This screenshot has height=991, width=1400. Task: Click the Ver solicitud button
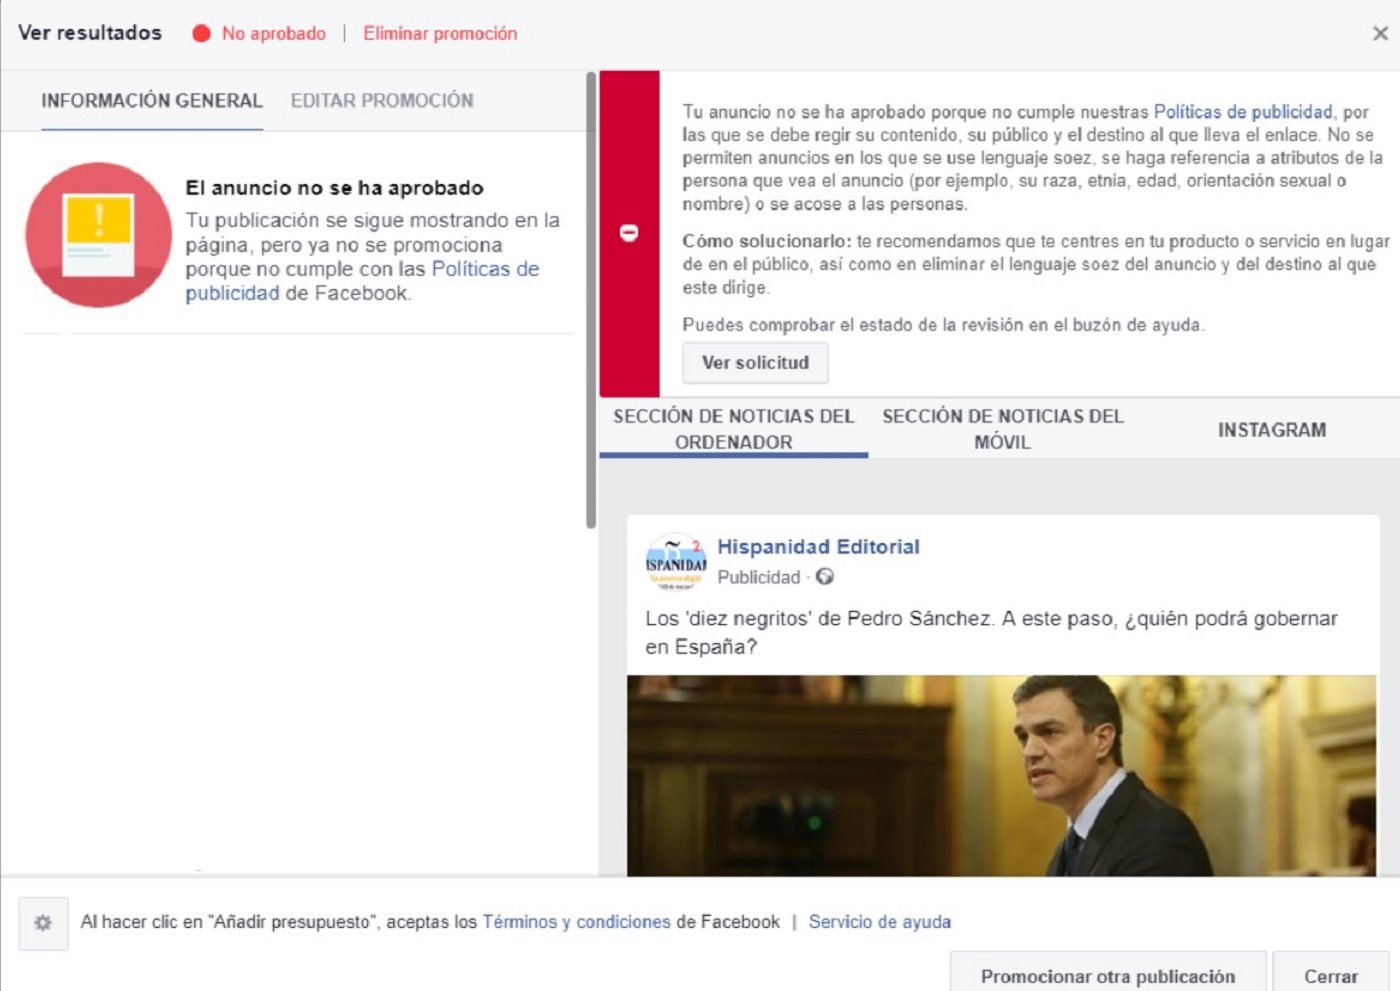[755, 363]
